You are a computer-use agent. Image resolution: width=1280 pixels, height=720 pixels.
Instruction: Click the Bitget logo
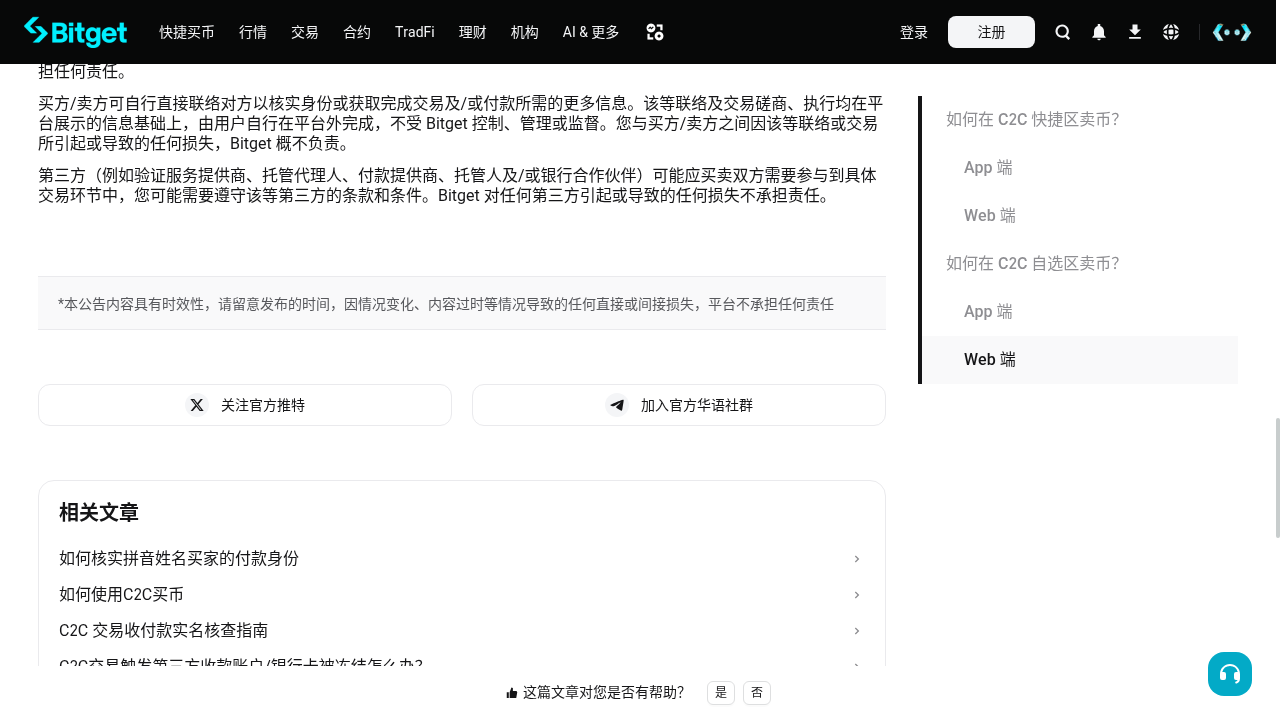point(75,32)
